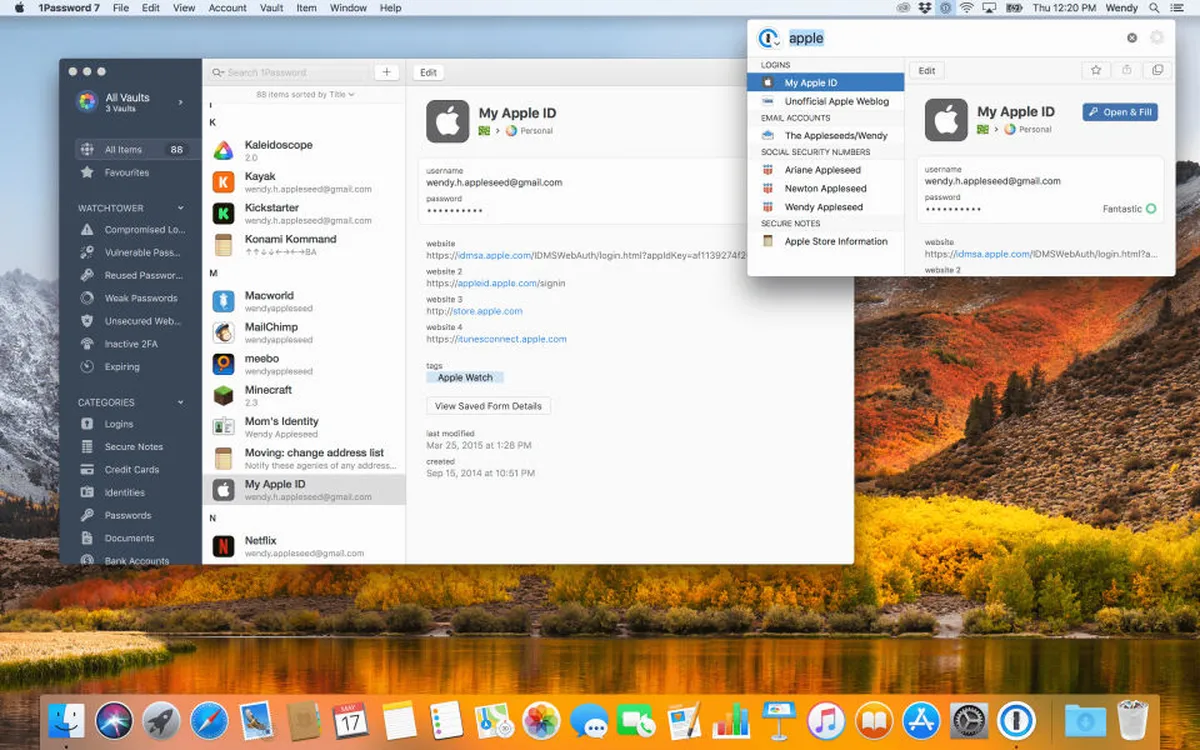Click View Saved Form Details button

click(488, 406)
